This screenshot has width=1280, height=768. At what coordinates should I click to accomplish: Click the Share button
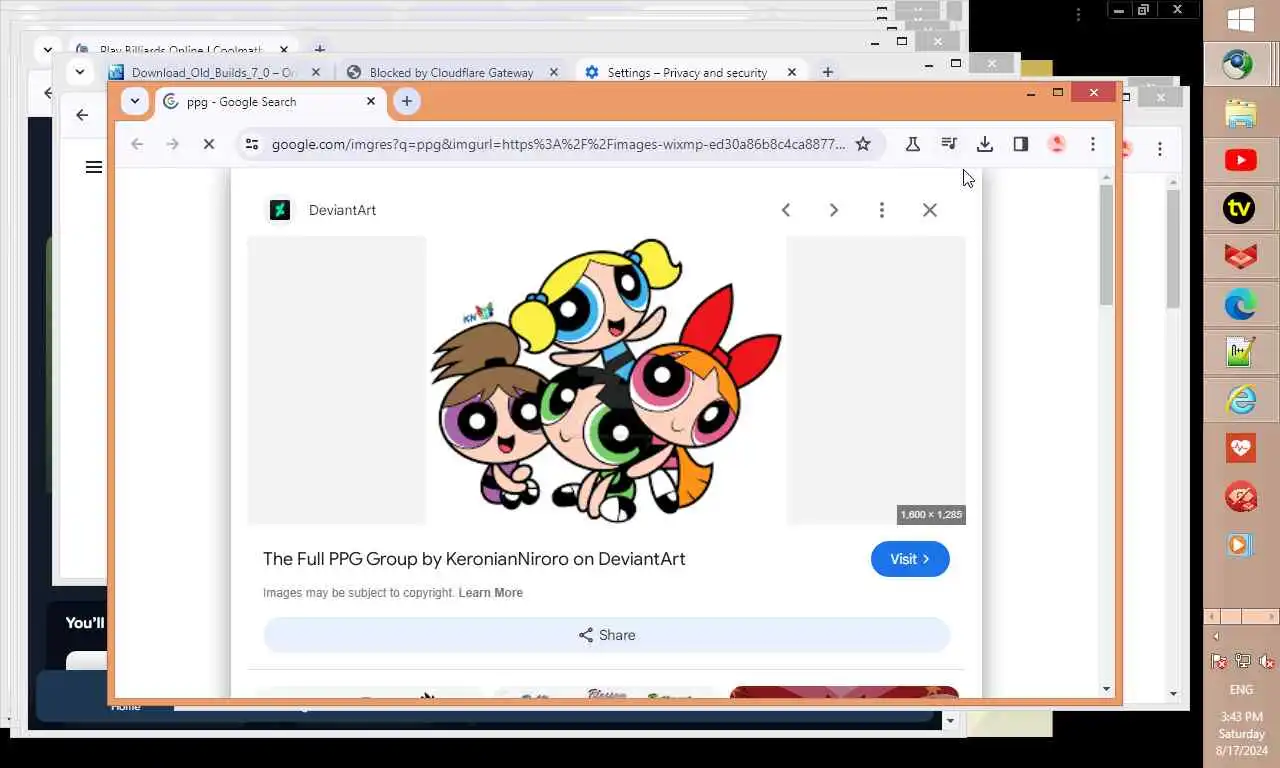[x=606, y=635]
